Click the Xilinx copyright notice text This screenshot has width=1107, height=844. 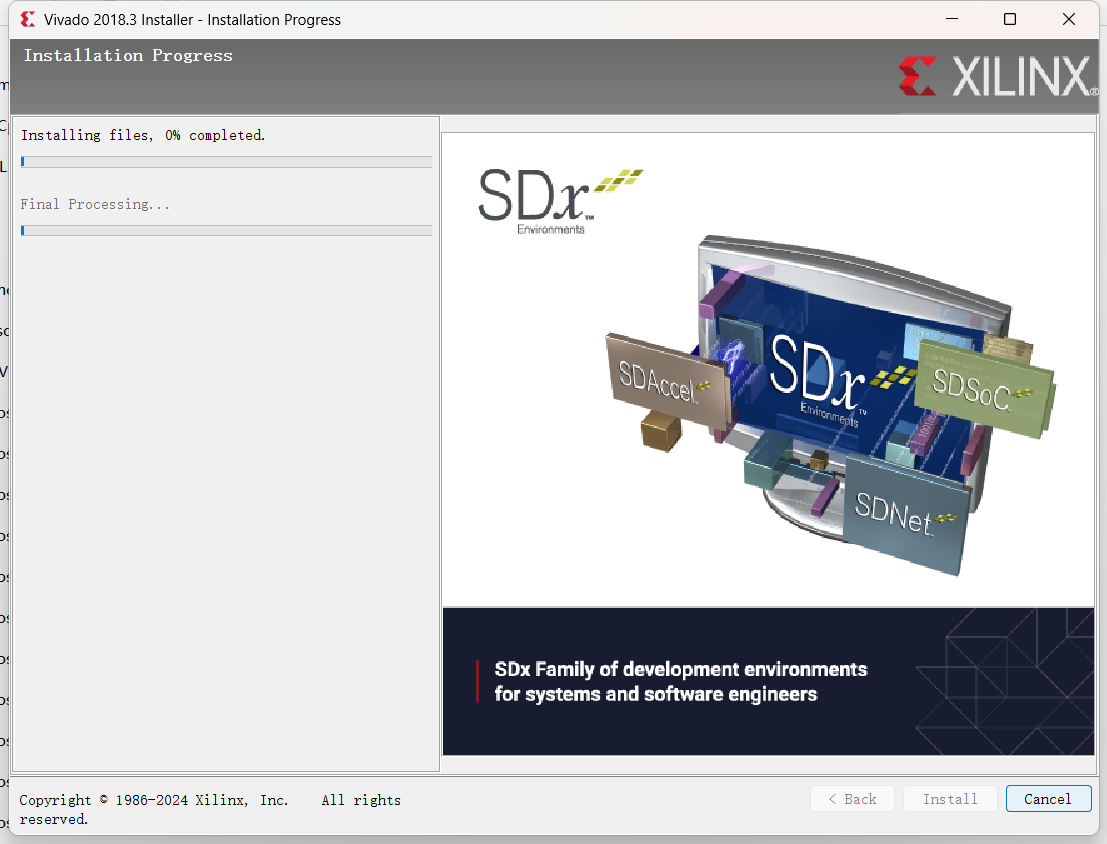pos(210,809)
